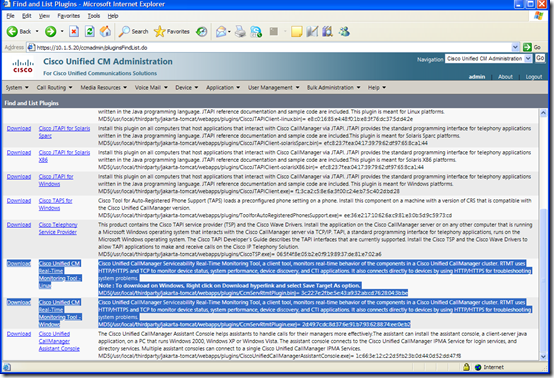Image resolution: width=554 pixels, height=378 pixels.
Task: Expand the System menu
Action: [x=17, y=87]
